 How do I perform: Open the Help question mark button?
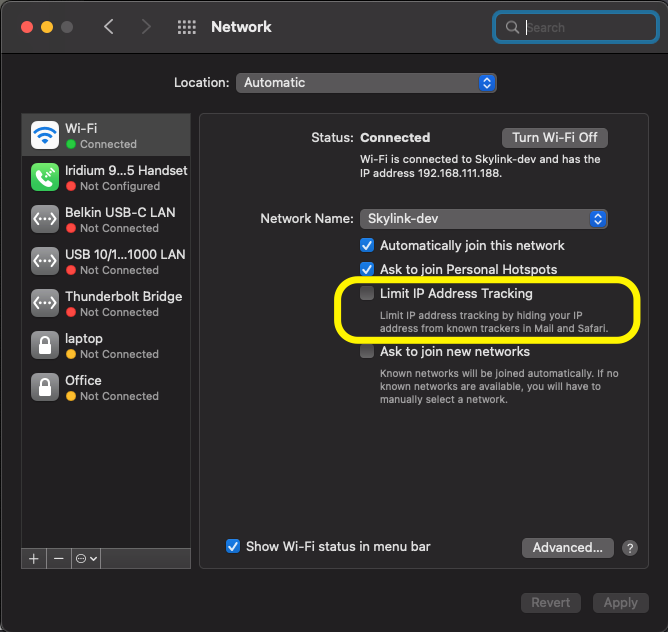click(x=630, y=548)
